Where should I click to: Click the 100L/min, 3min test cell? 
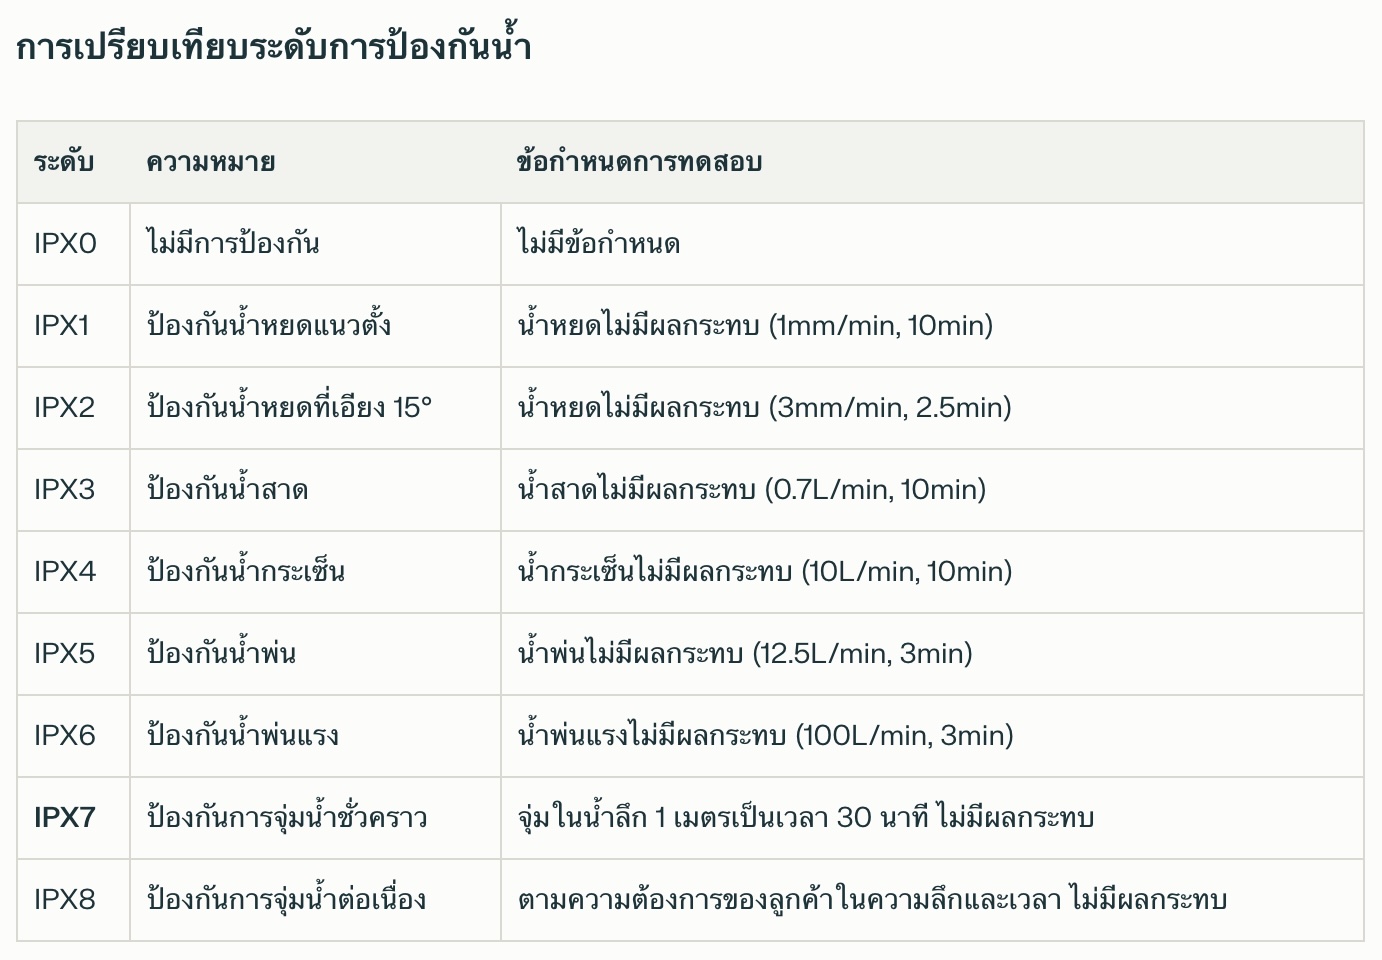(765, 736)
